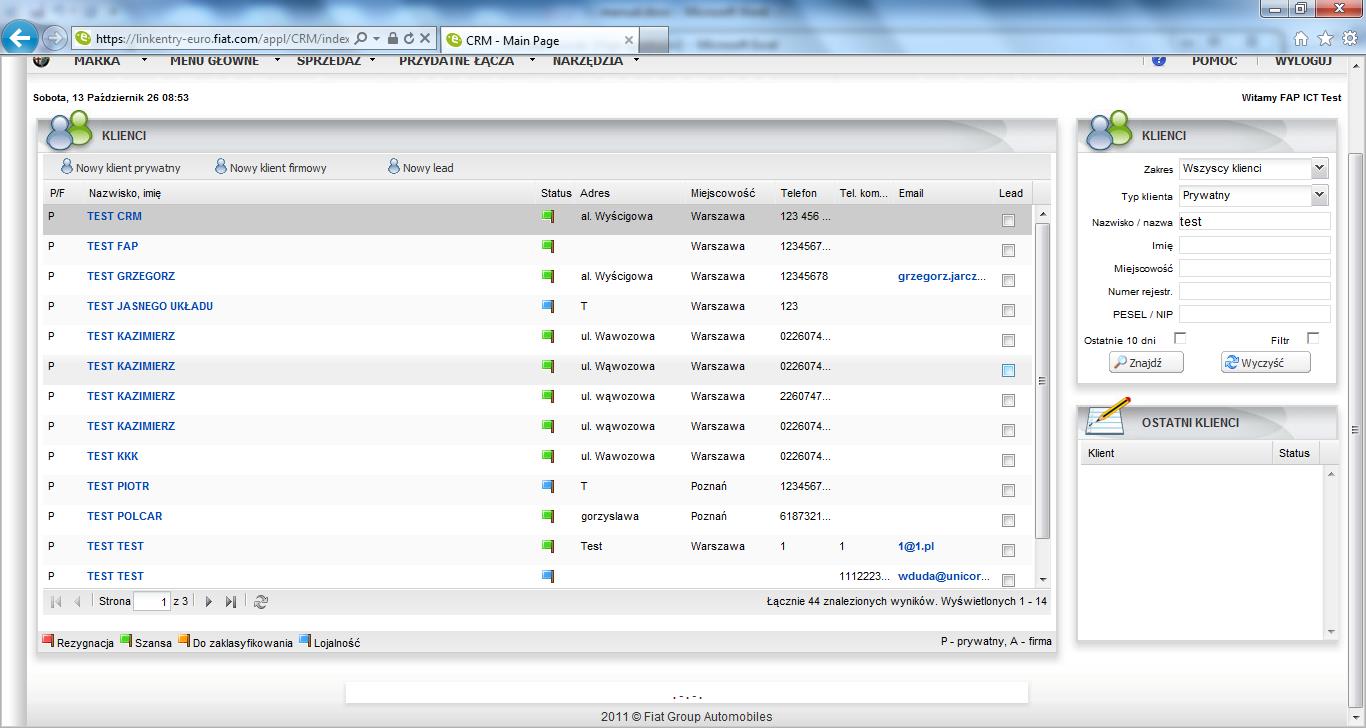The height and width of the screenshot is (728, 1366).
Task: Go to last page of results
Action: pyautogui.click(x=231, y=602)
